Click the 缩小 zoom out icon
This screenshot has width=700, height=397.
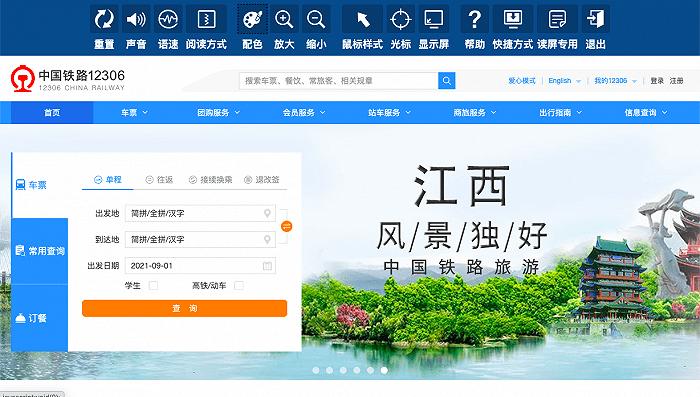[x=316, y=19]
